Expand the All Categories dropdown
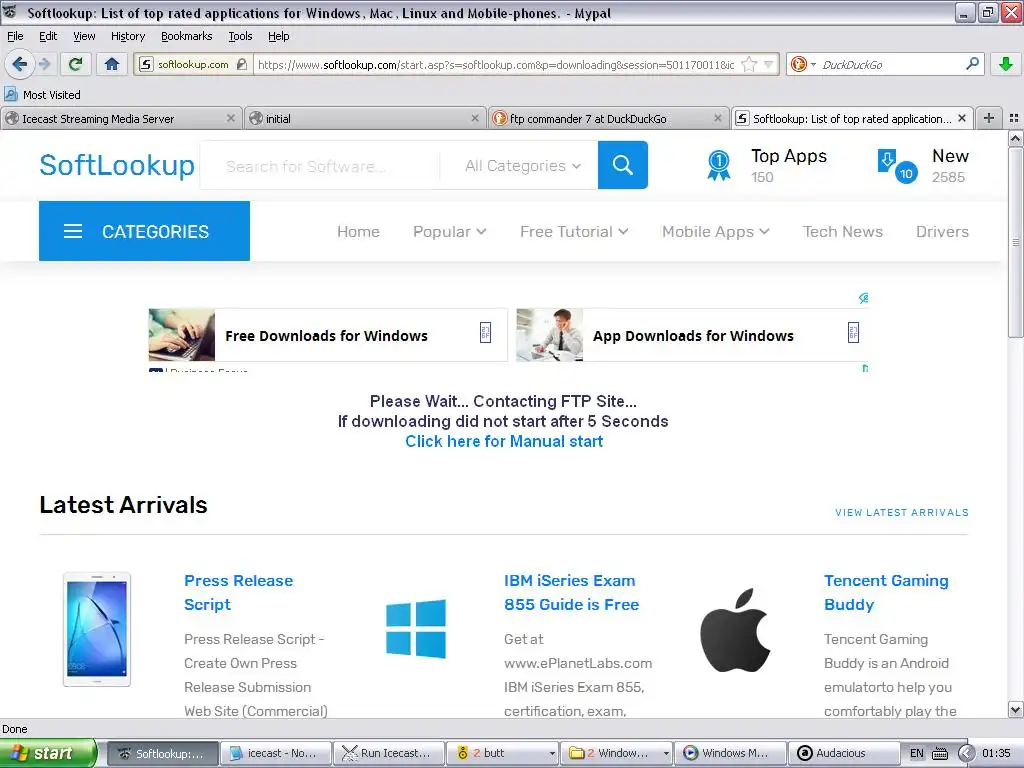The width and height of the screenshot is (1024, 768). click(522, 166)
